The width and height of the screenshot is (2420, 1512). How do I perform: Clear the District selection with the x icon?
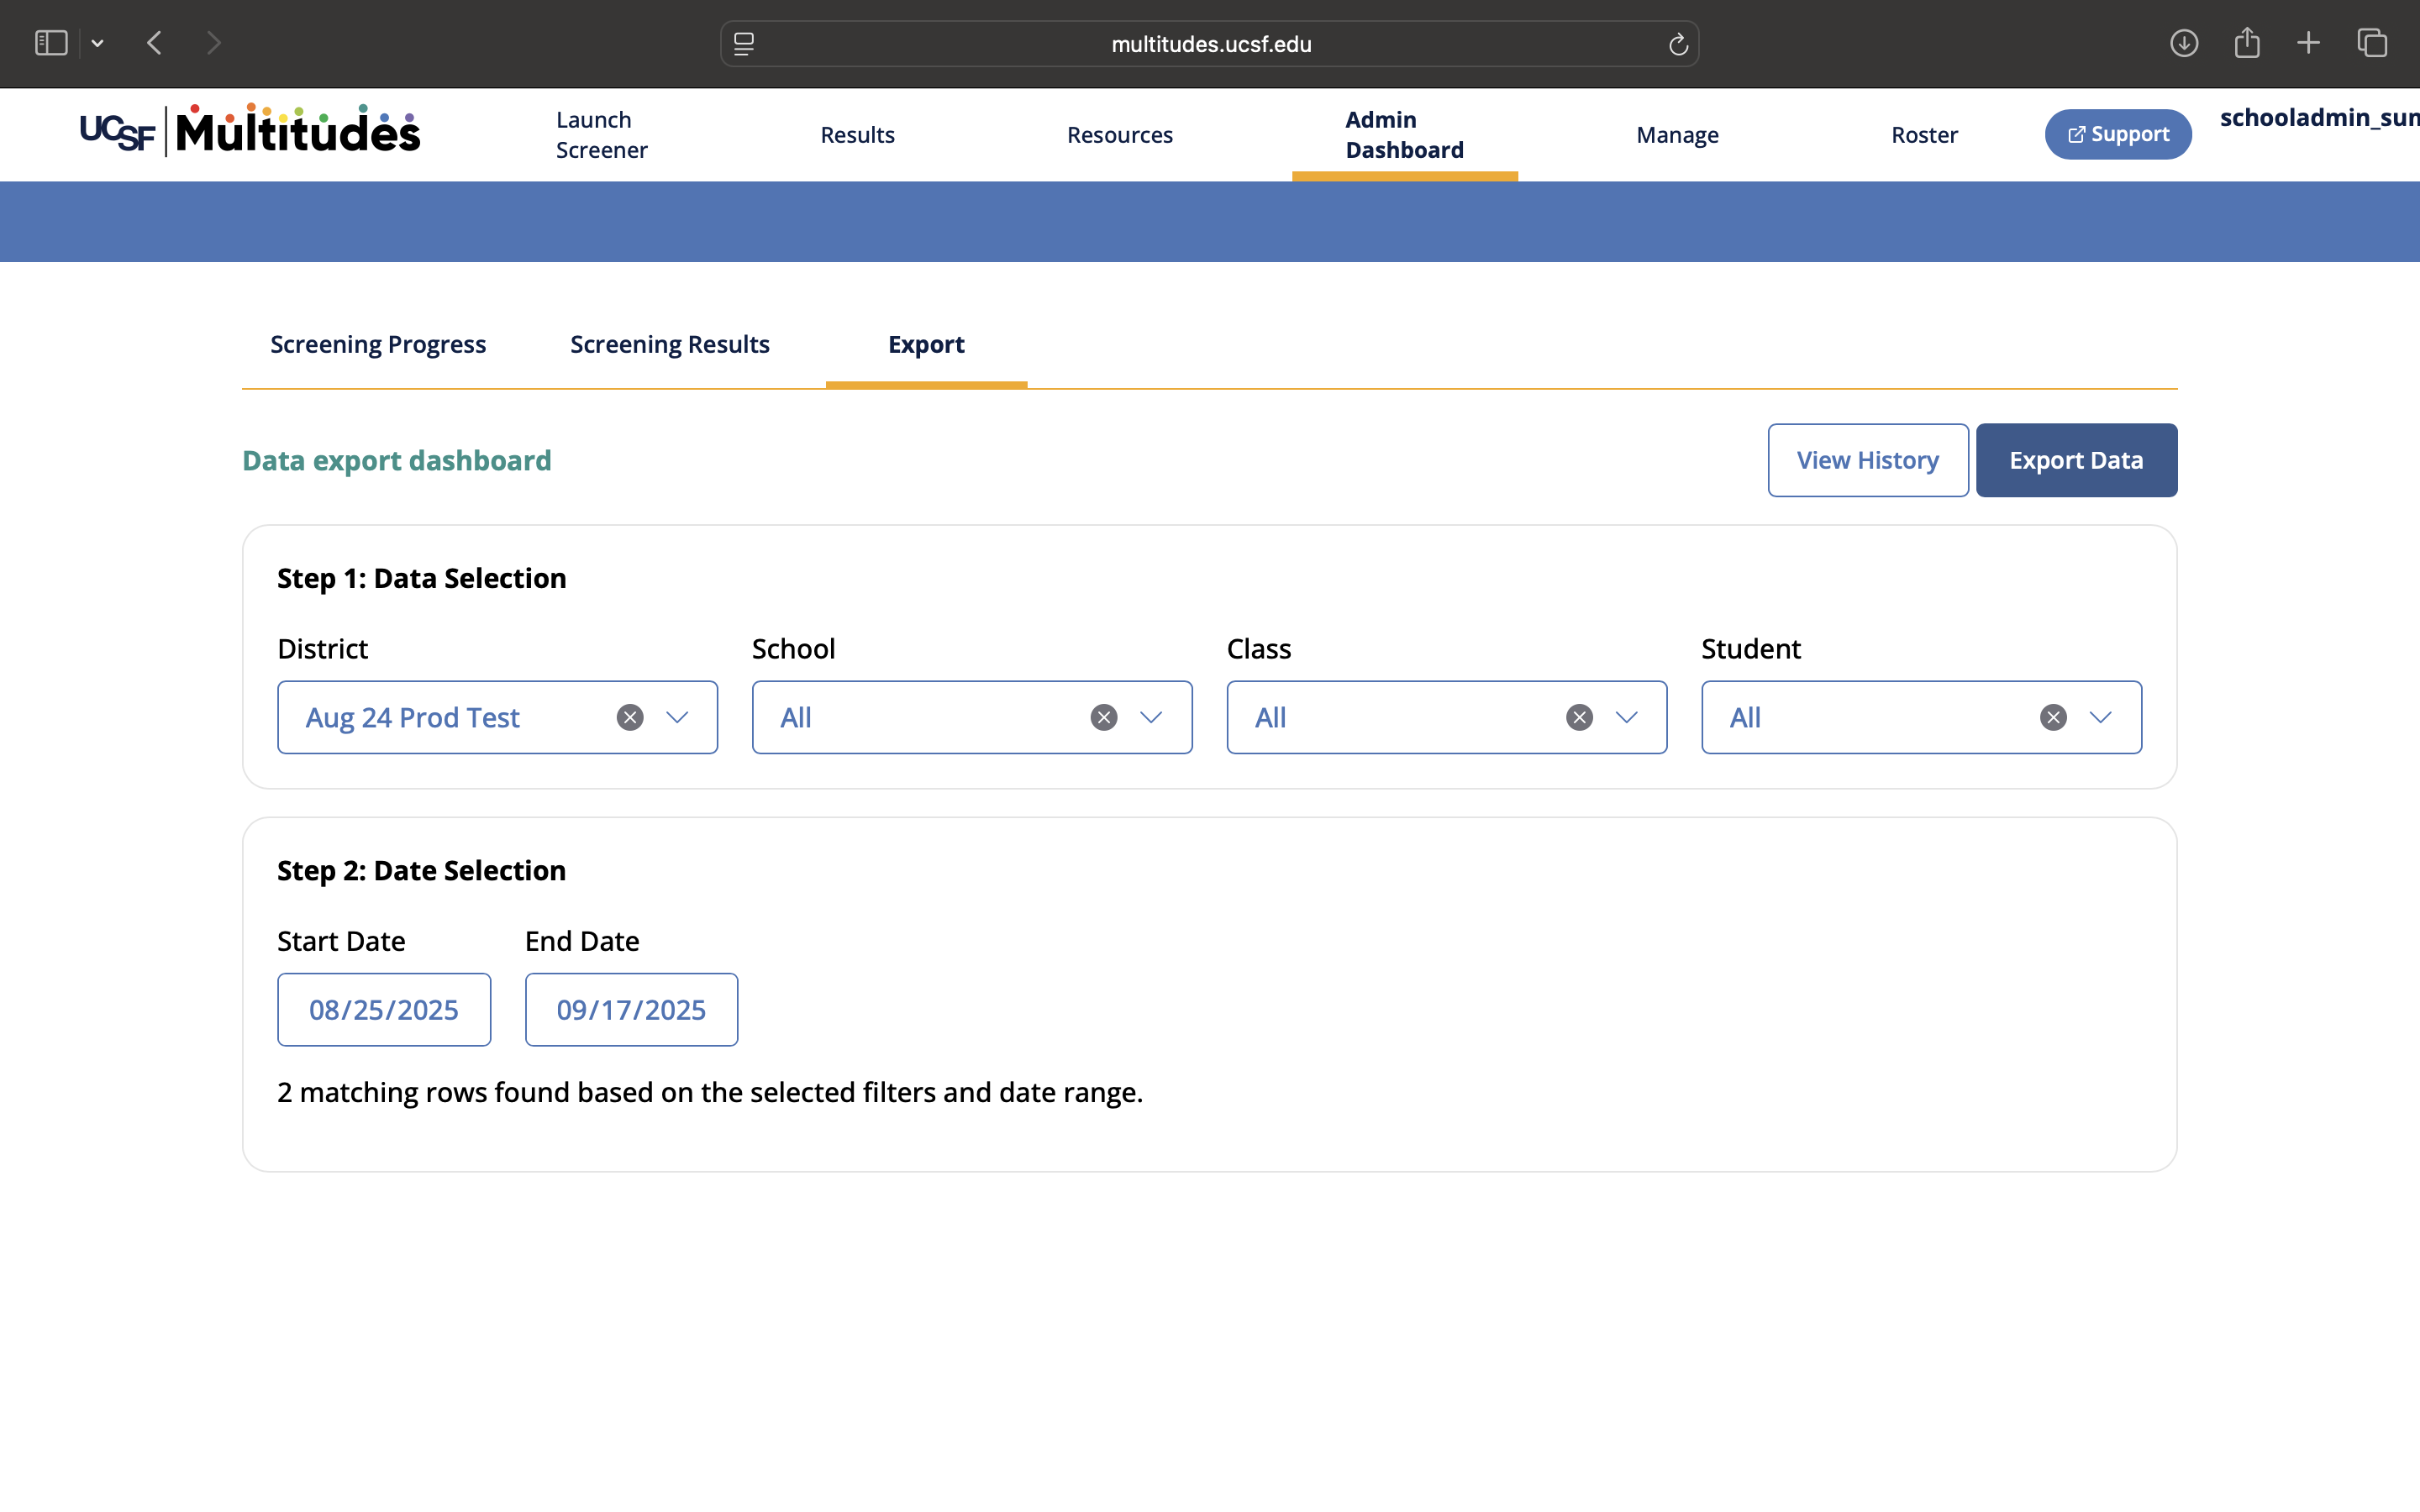[x=630, y=717]
